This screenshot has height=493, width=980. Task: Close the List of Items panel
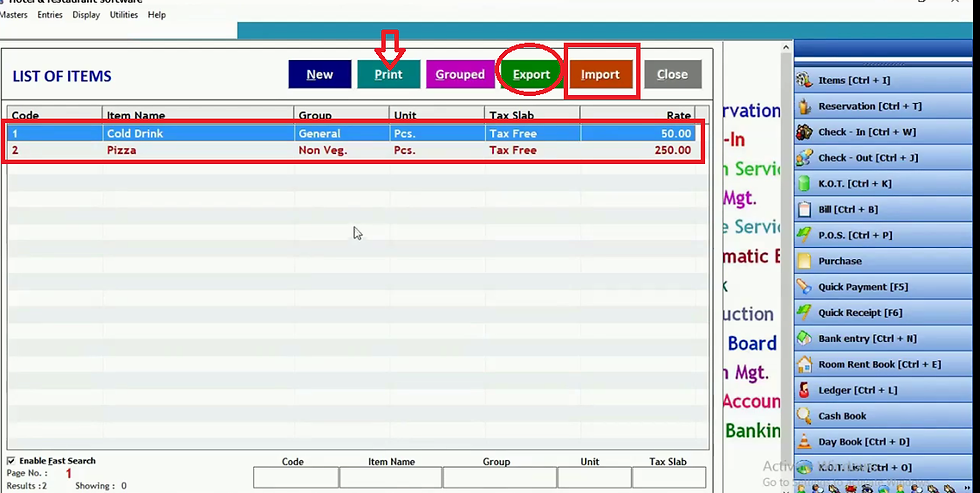tap(672, 74)
